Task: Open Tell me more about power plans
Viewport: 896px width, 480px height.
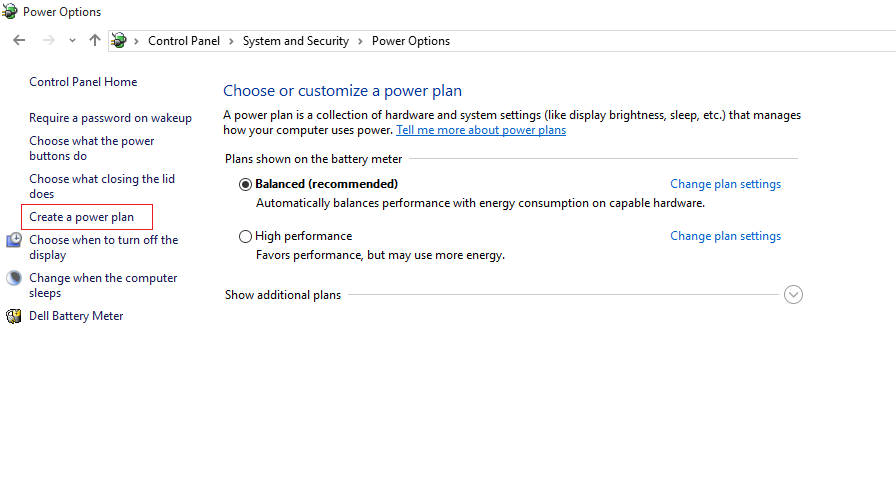Action: coord(481,130)
